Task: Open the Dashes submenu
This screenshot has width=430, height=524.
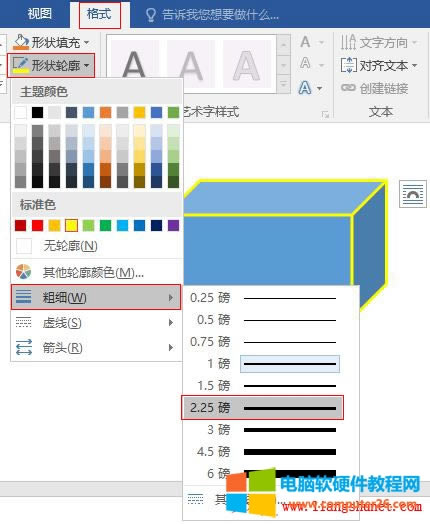Action: pos(97,322)
